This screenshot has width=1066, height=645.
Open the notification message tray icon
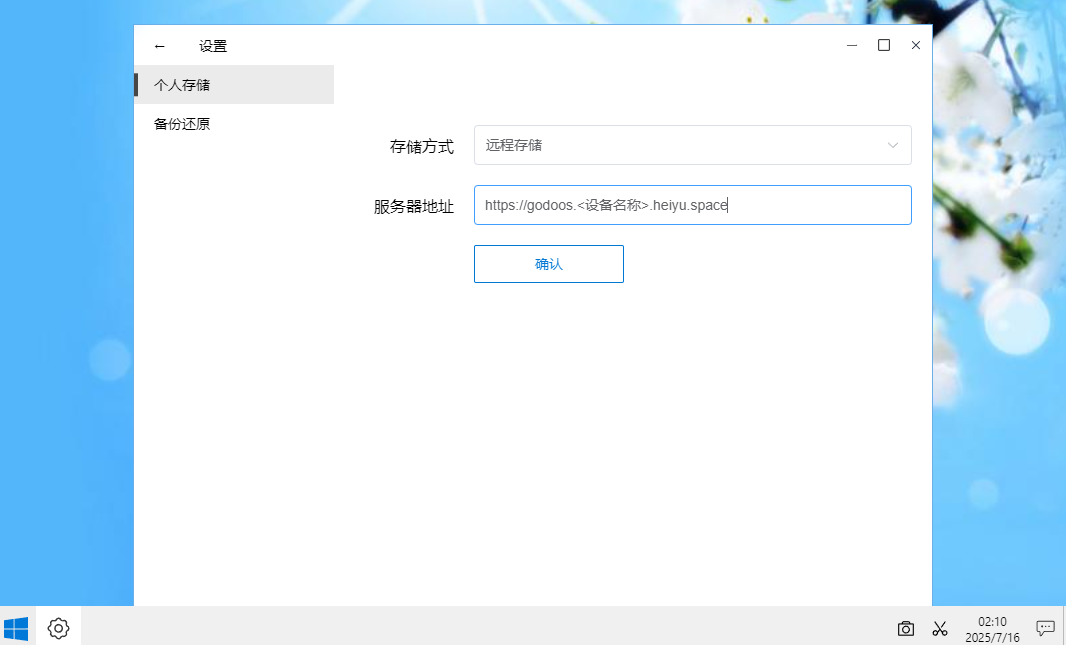coord(1045,629)
